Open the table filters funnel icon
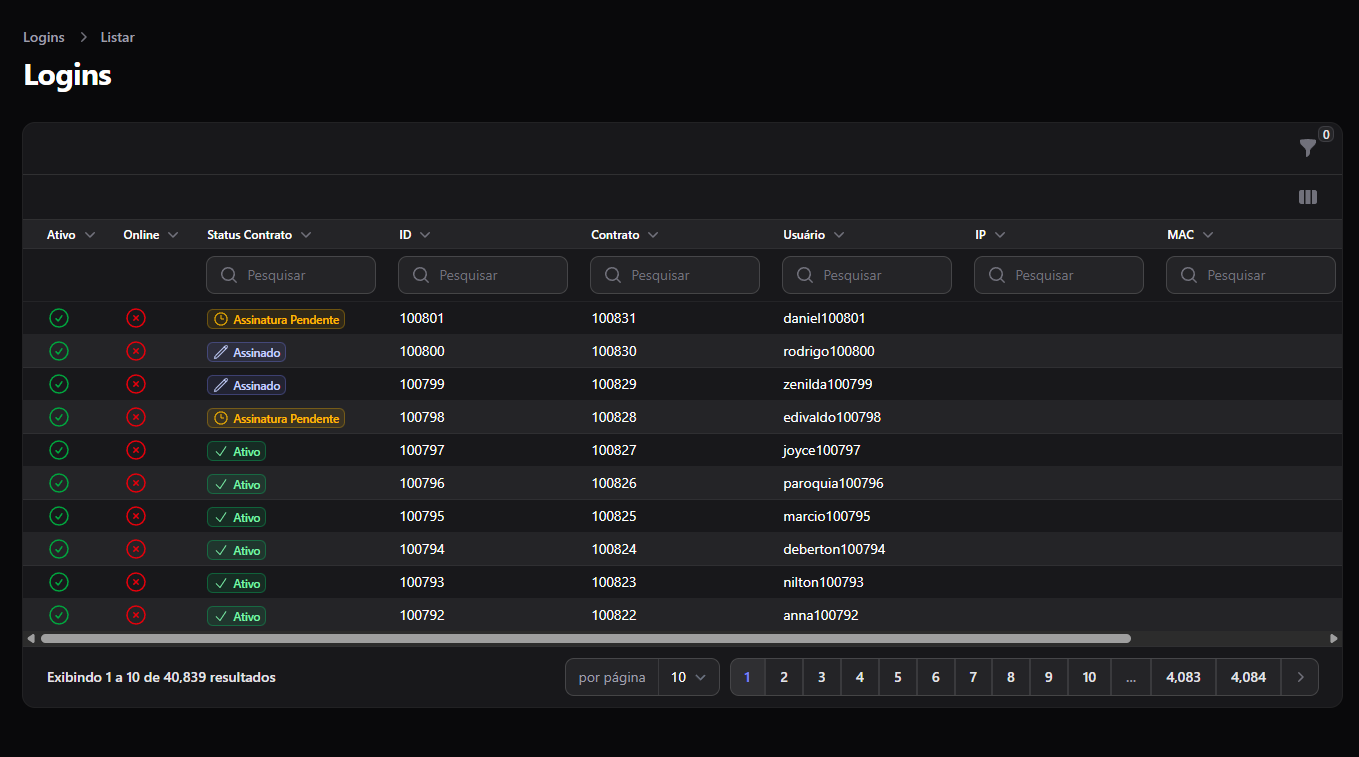 [1307, 148]
